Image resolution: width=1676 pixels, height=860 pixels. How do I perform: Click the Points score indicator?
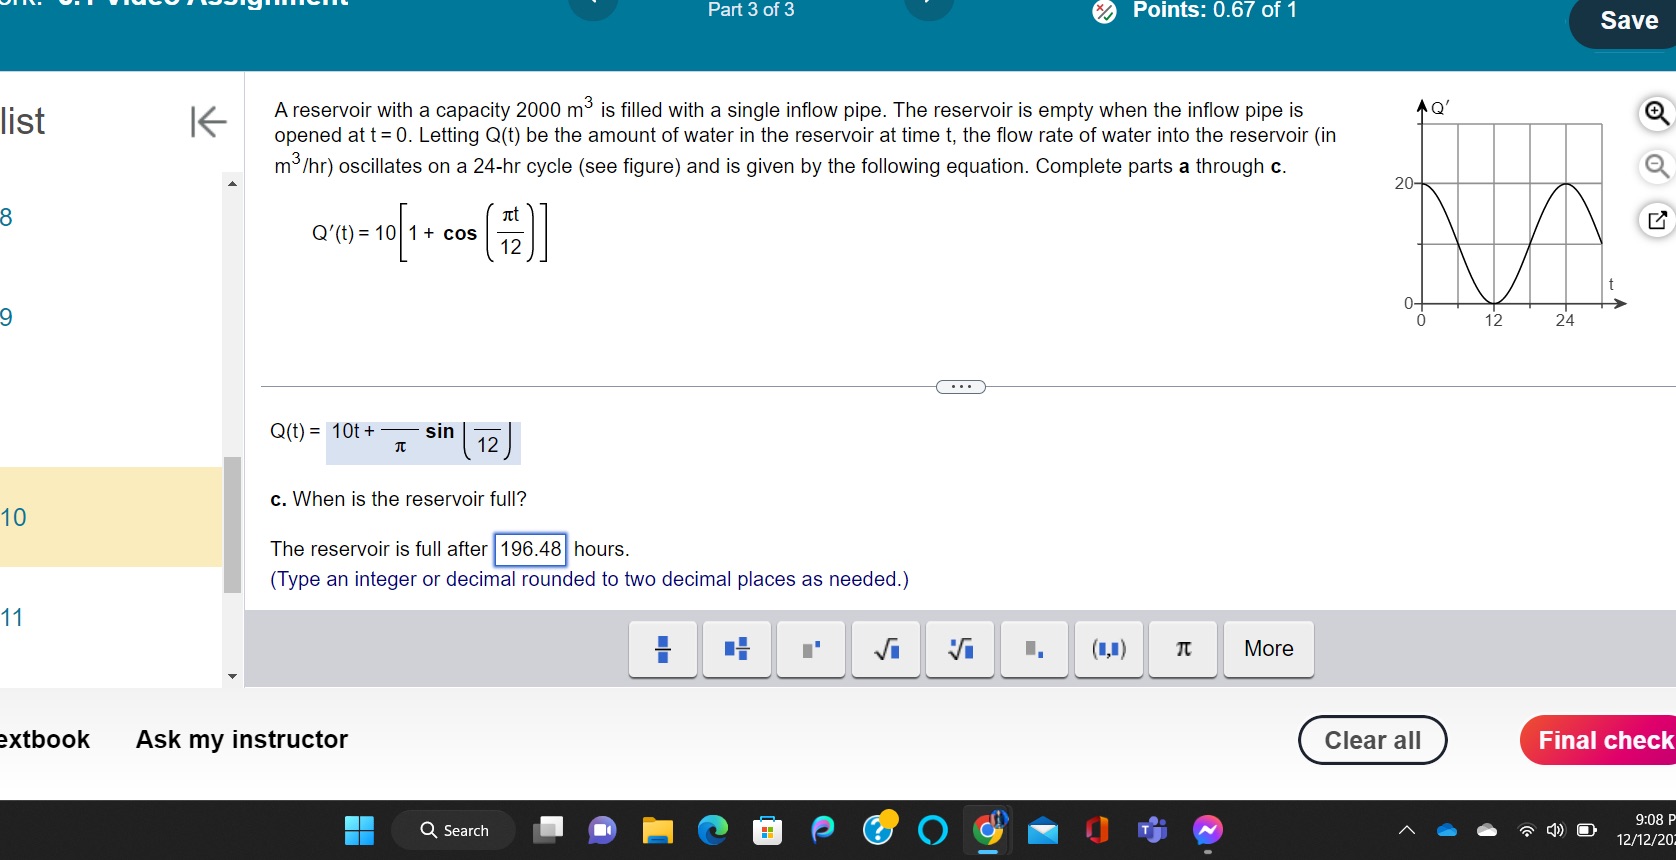pos(1195,11)
